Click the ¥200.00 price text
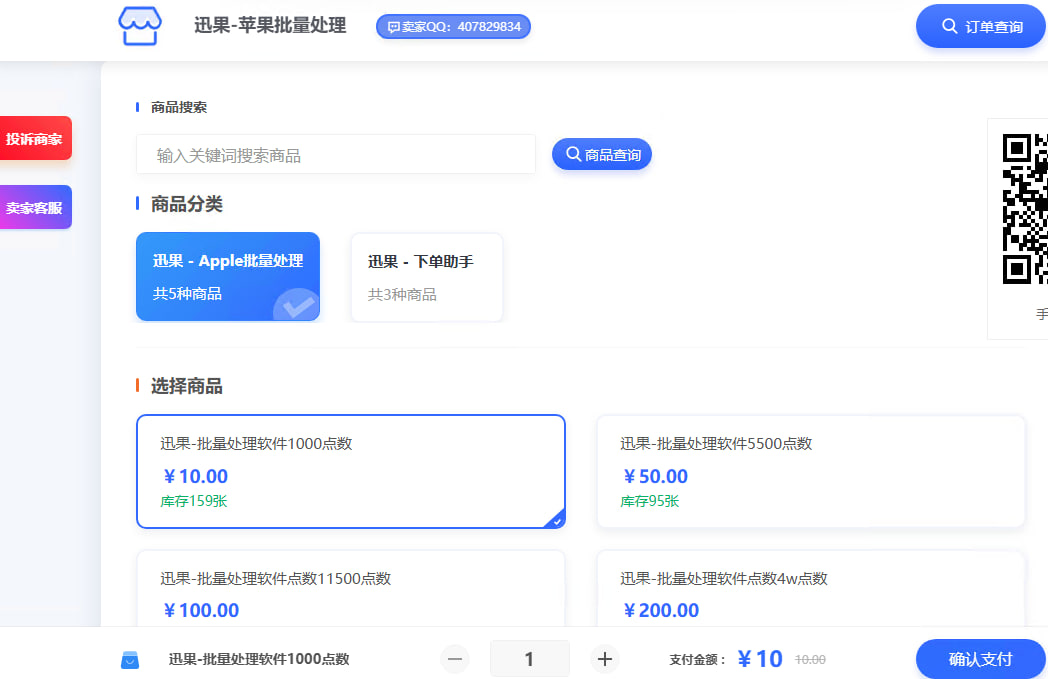Screen dimensions: 1048x679 [x=660, y=610]
